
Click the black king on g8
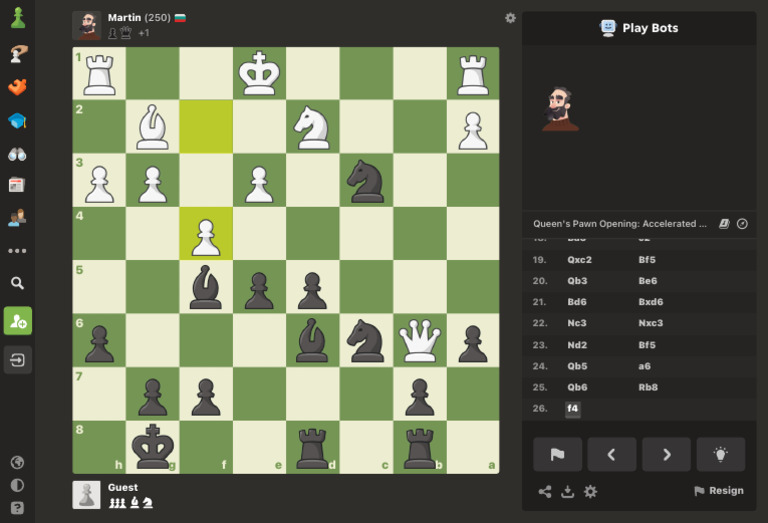point(153,447)
